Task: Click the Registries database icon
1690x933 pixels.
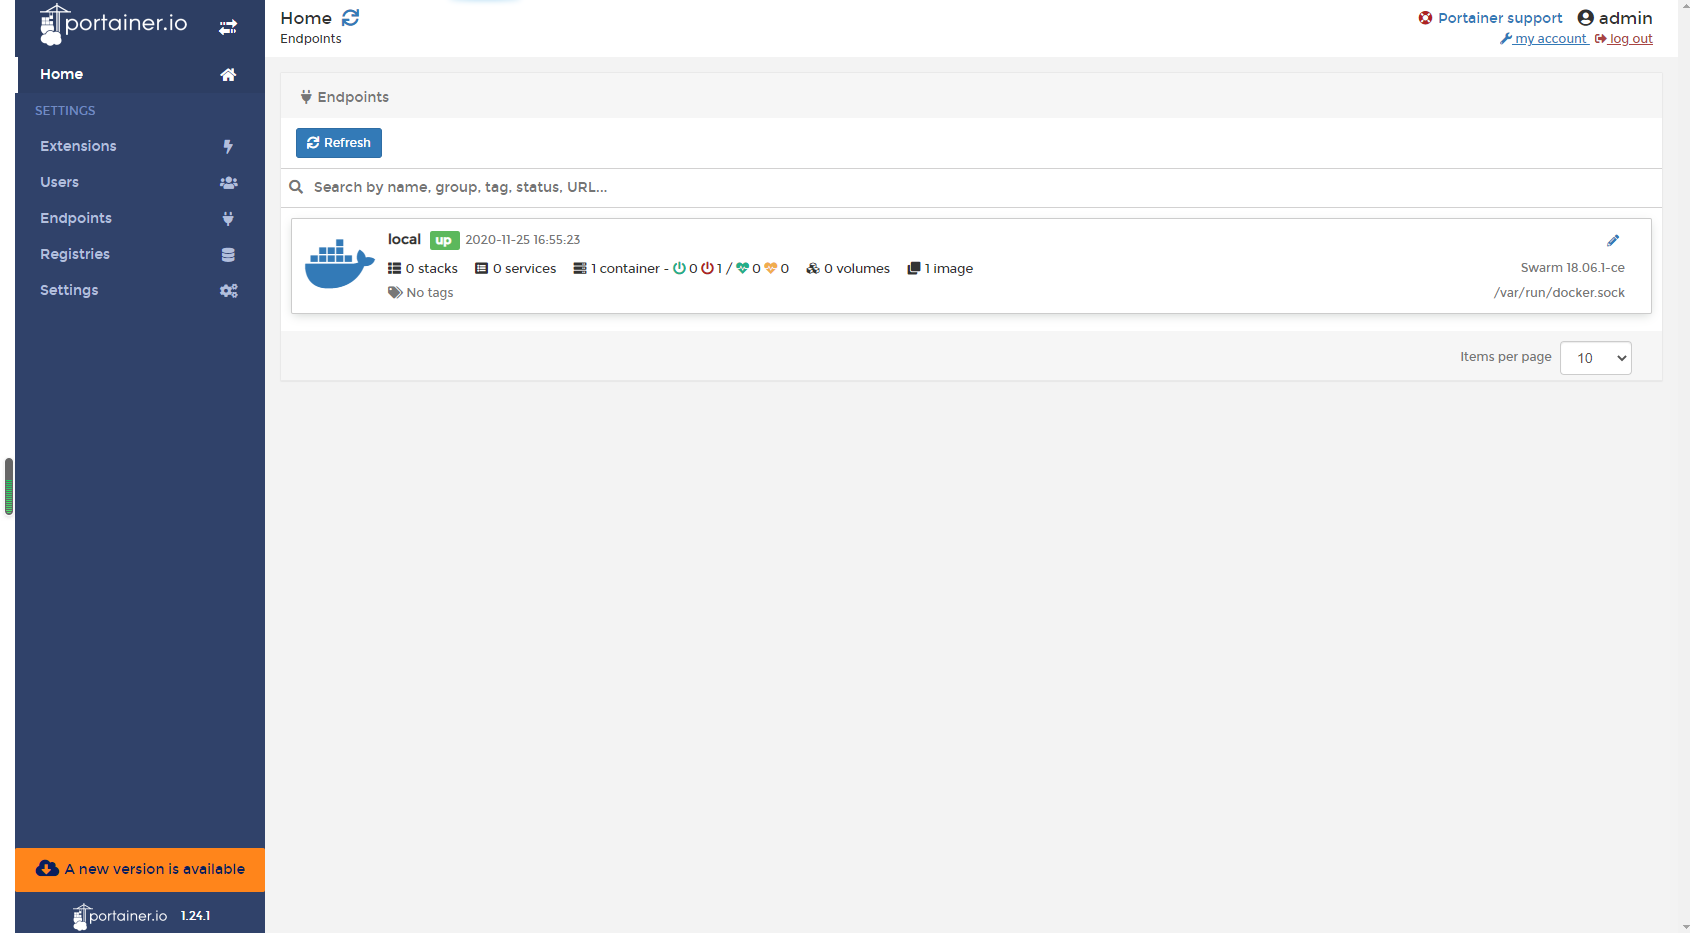Action: pyautogui.click(x=228, y=255)
